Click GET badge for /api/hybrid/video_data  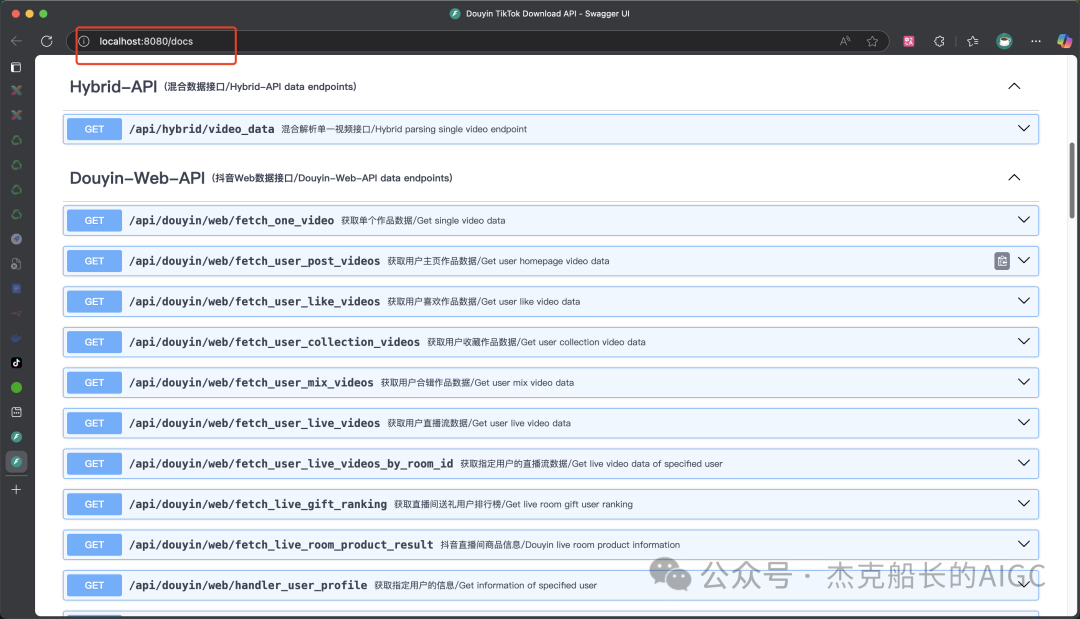[x=94, y=129]
